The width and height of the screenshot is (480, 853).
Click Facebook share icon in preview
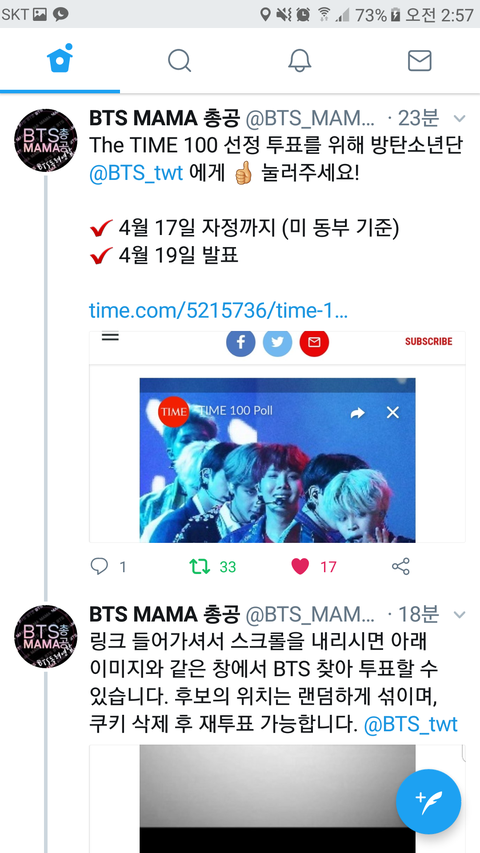pos(241,342)
